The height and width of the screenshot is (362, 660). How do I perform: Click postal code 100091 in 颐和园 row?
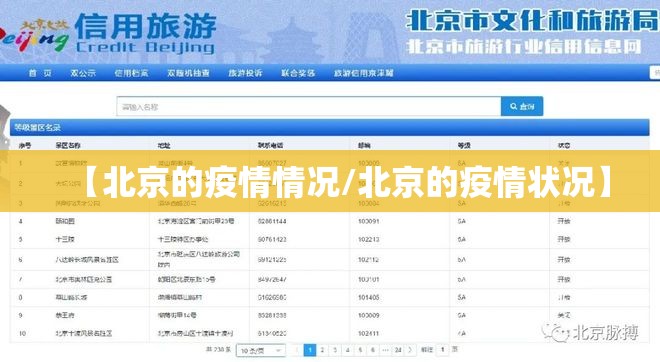pyautogui.click(x=369, y=221)
